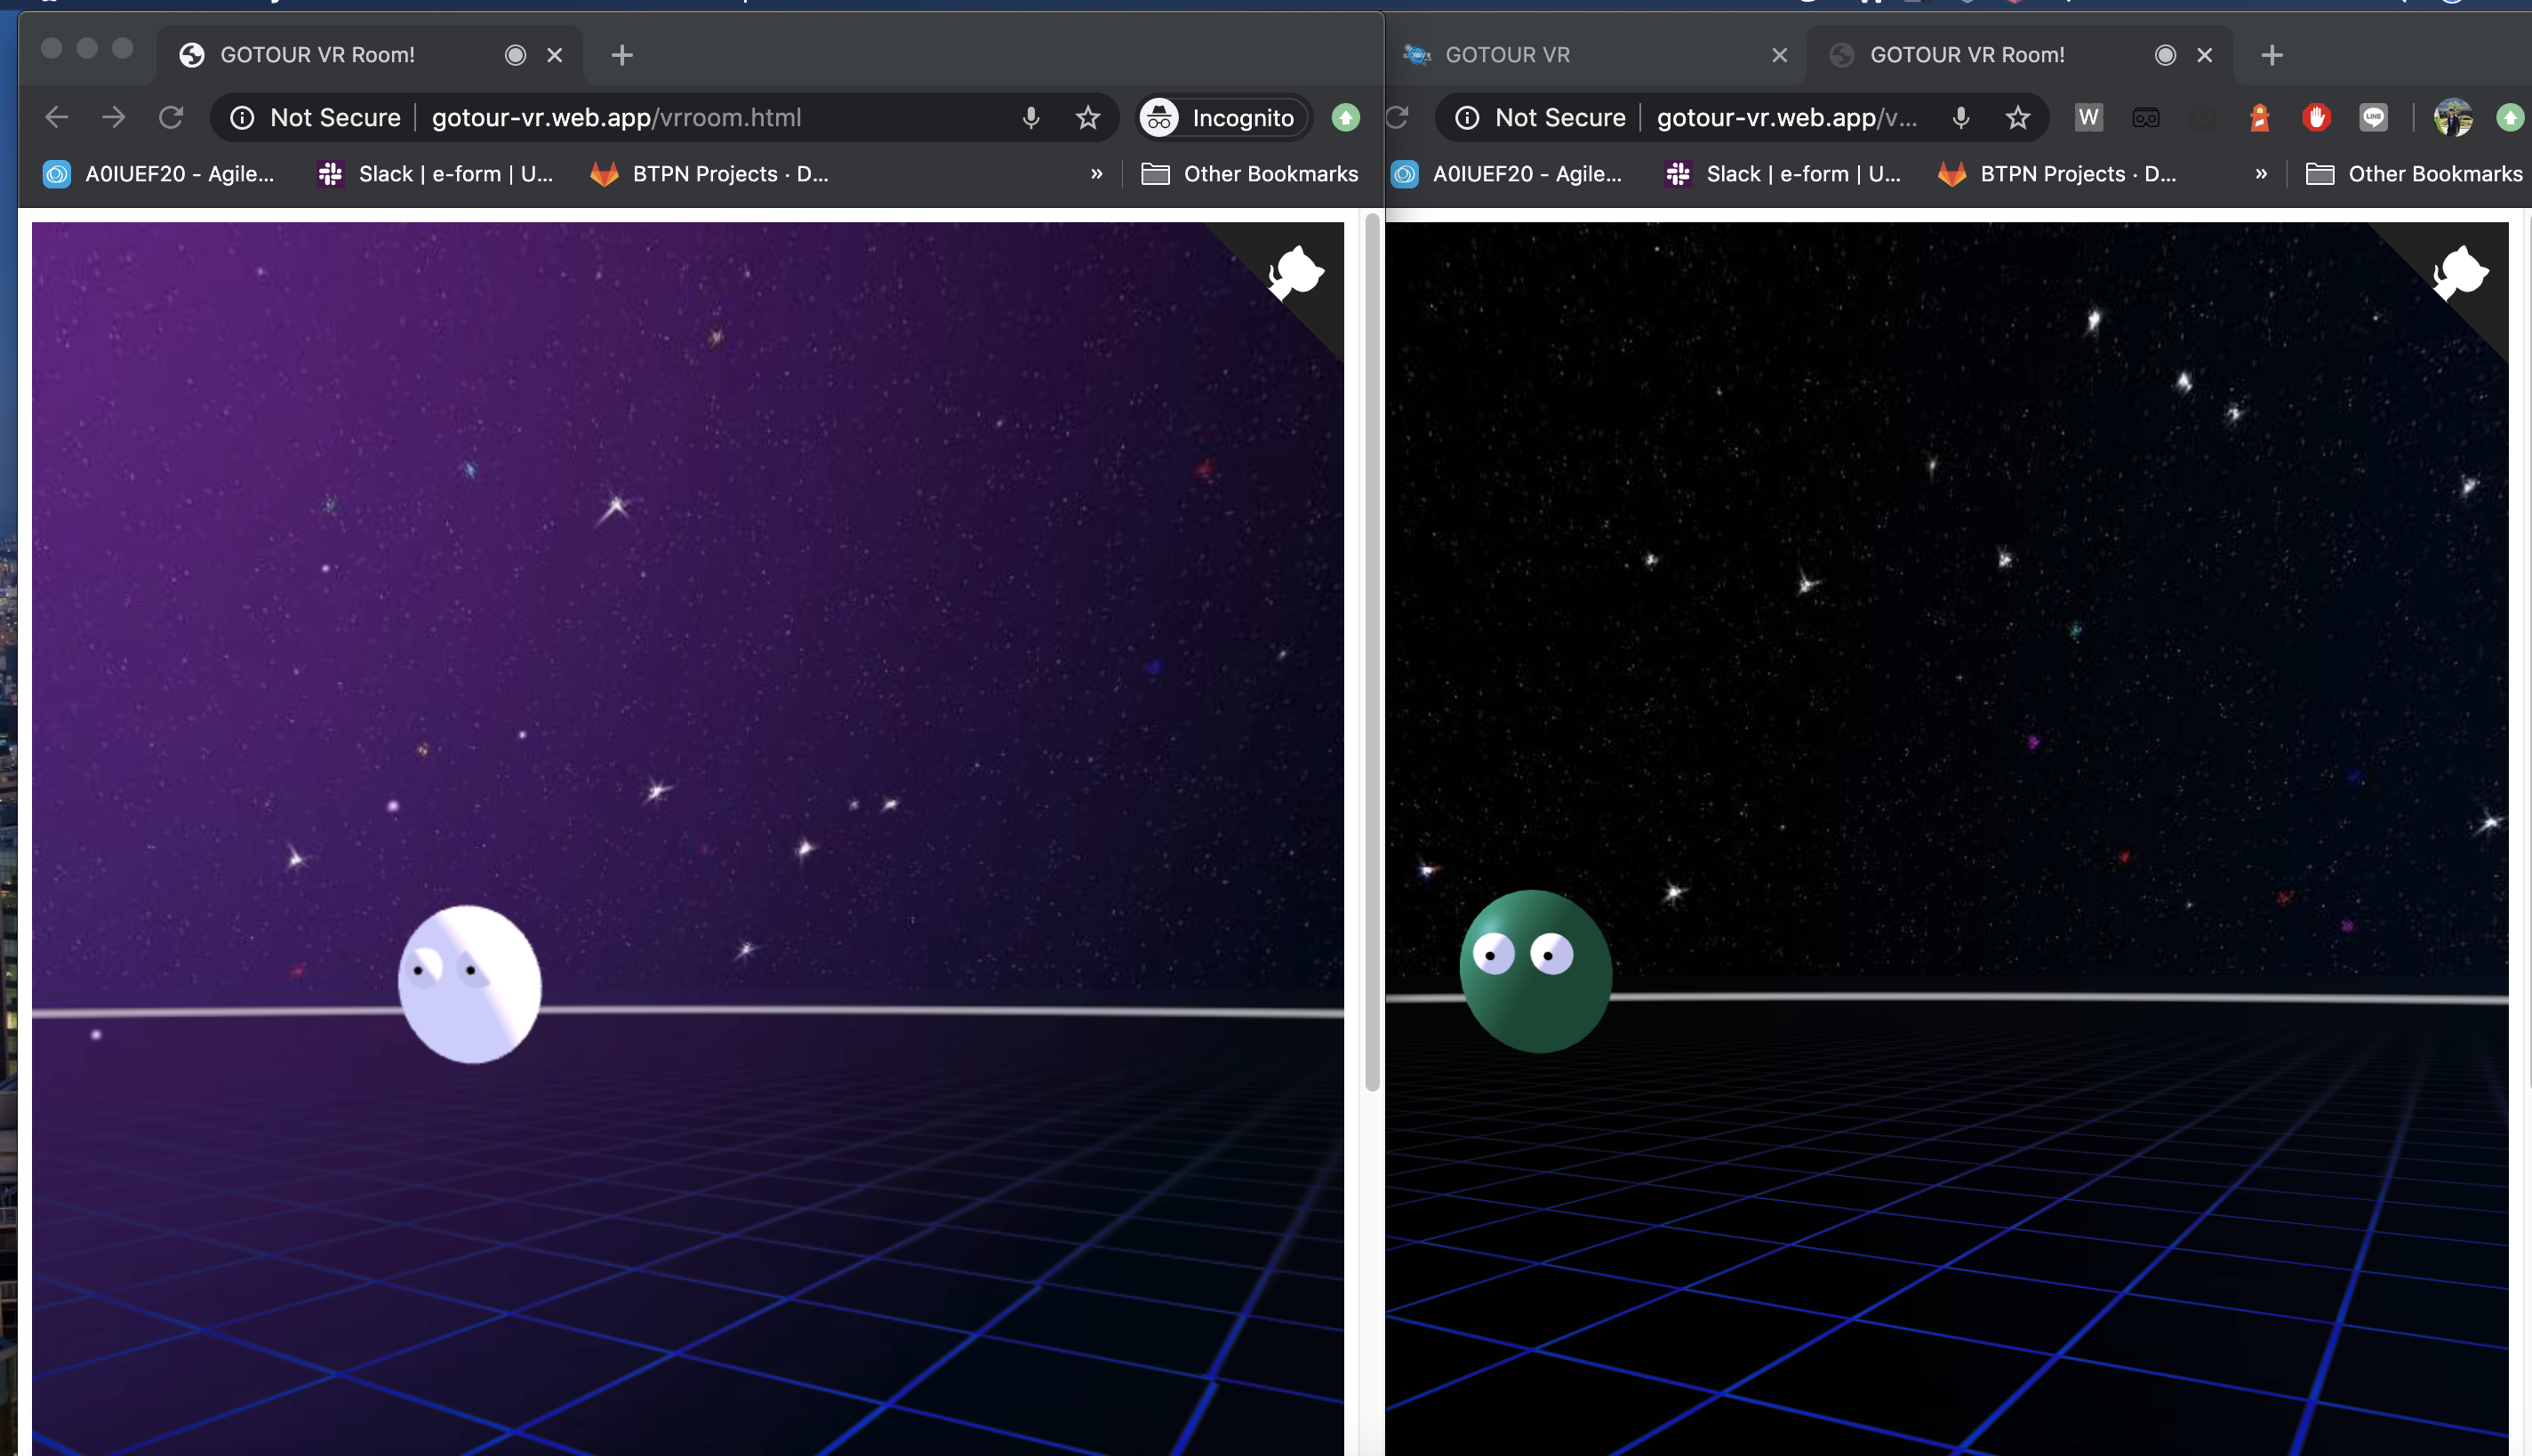Open Other Bookmarks folder in right window

tap(2414, 174)
